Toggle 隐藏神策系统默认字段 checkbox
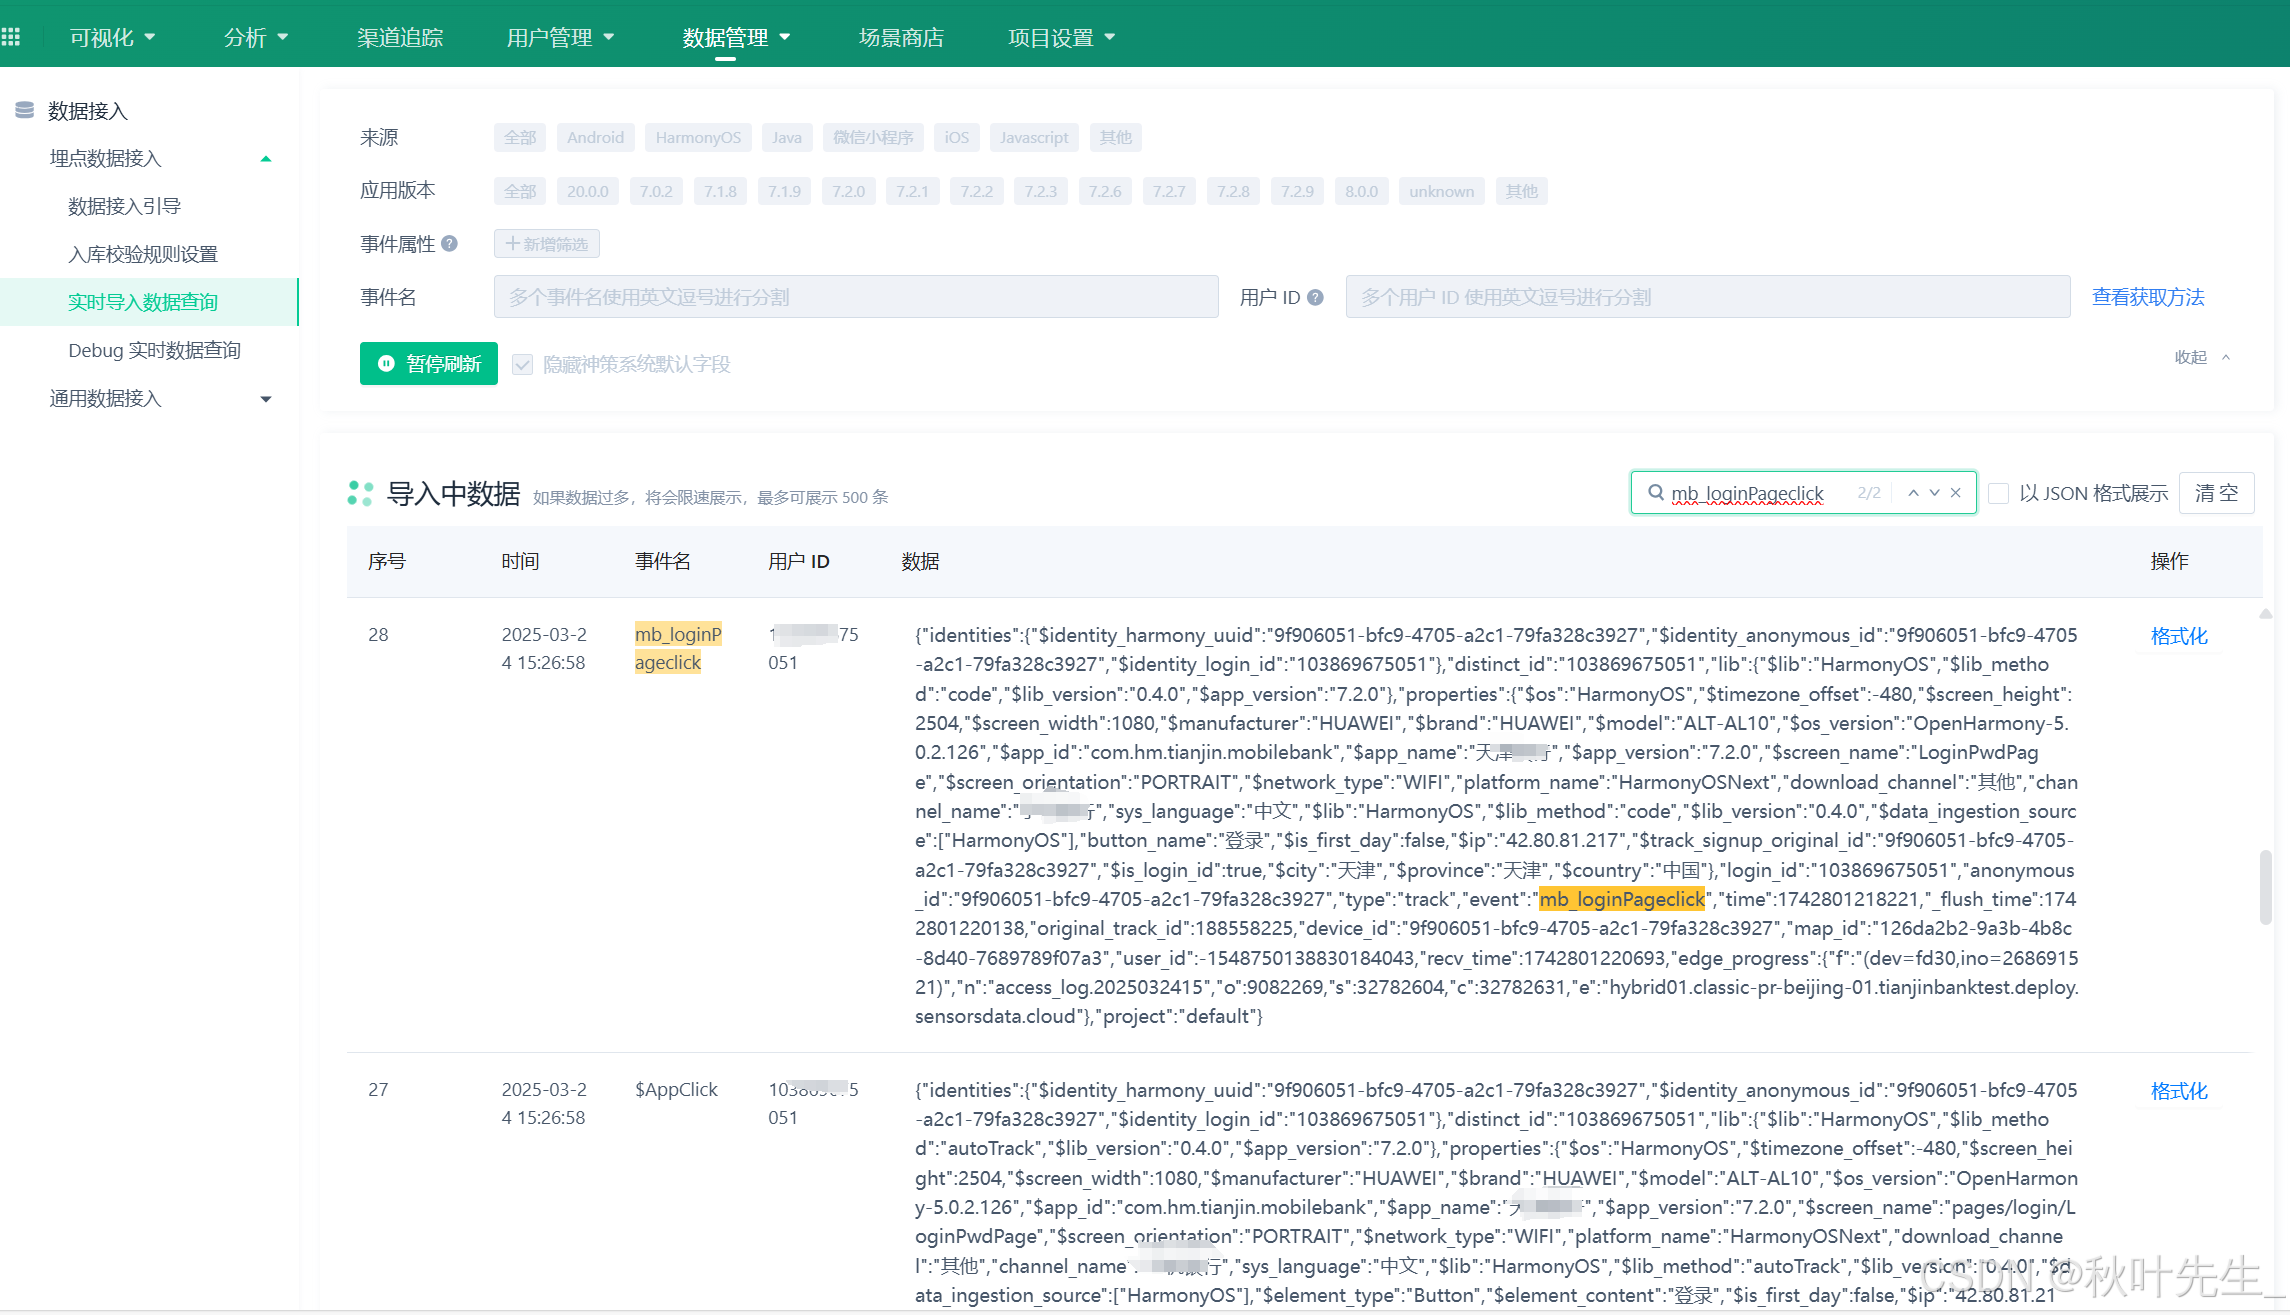This screenshot has height=1315, width=2290. 522,364
